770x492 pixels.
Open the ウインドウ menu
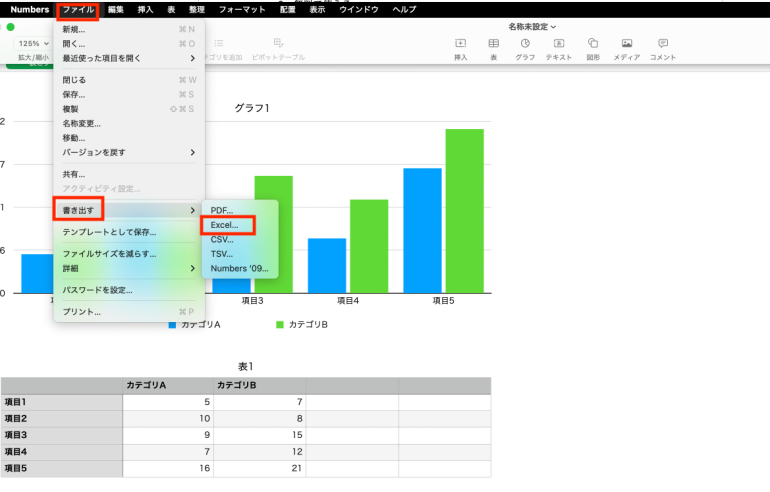click(359, 9)
